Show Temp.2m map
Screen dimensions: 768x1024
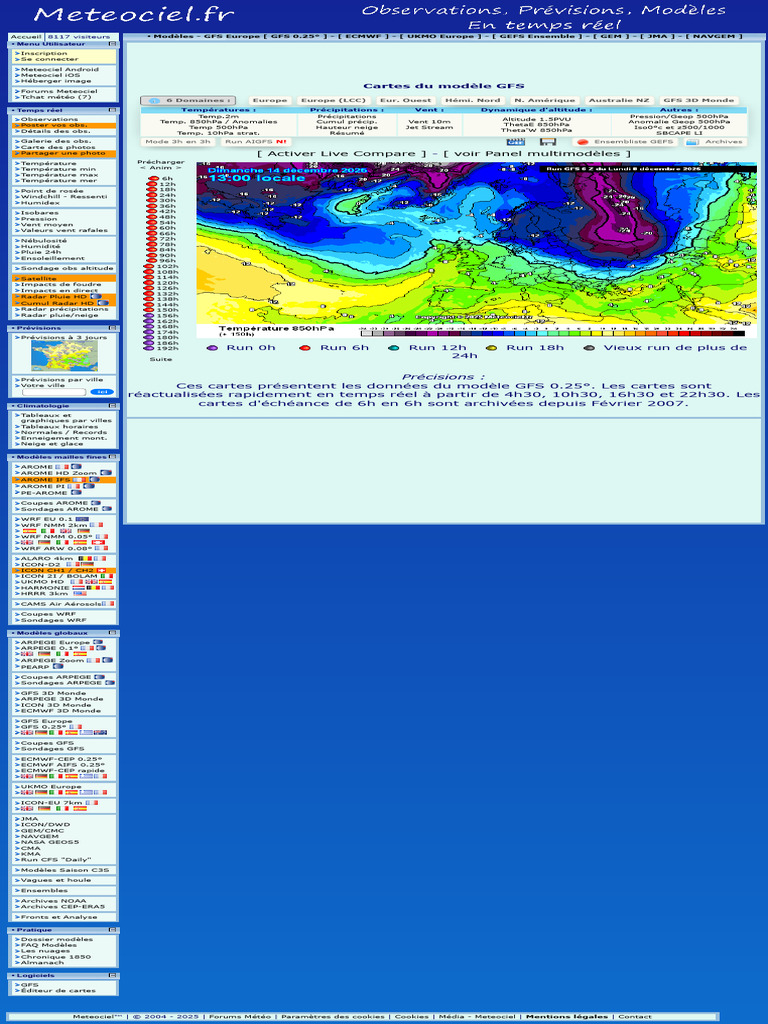point(218,116)
